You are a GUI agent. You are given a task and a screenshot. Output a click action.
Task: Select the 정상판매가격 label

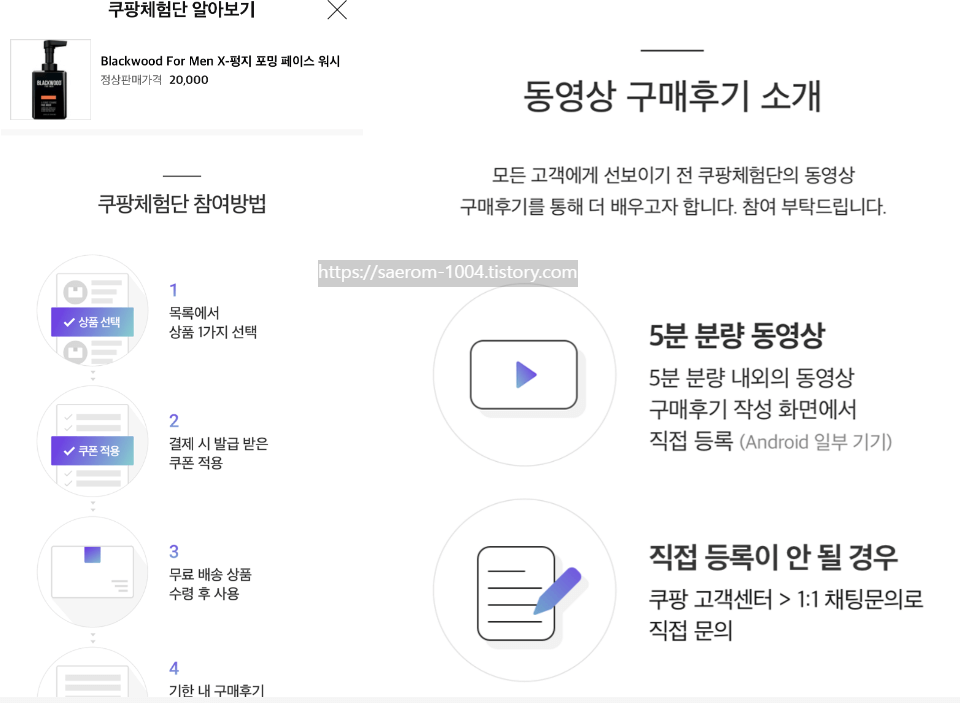tap(131, 80)
